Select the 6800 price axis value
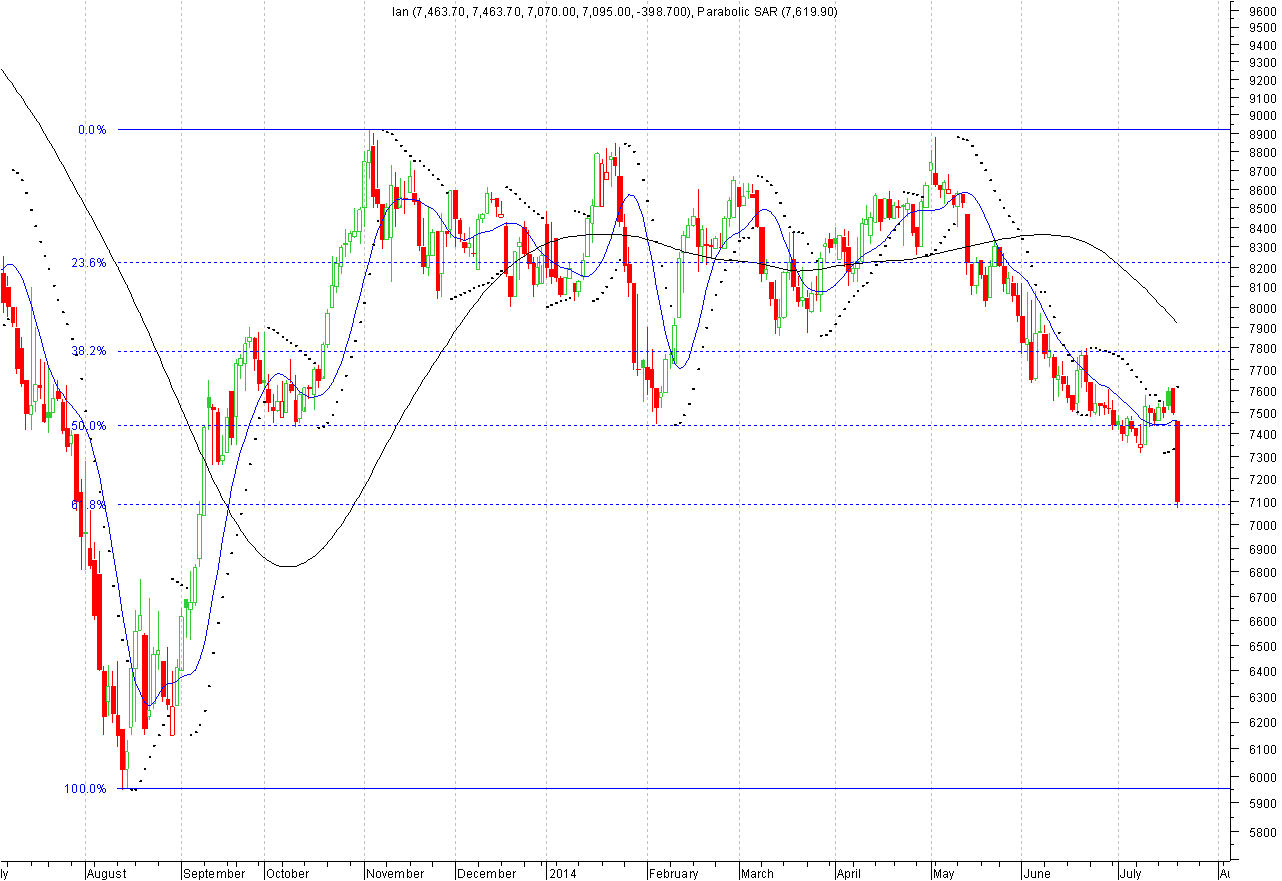 [1262, 573]
